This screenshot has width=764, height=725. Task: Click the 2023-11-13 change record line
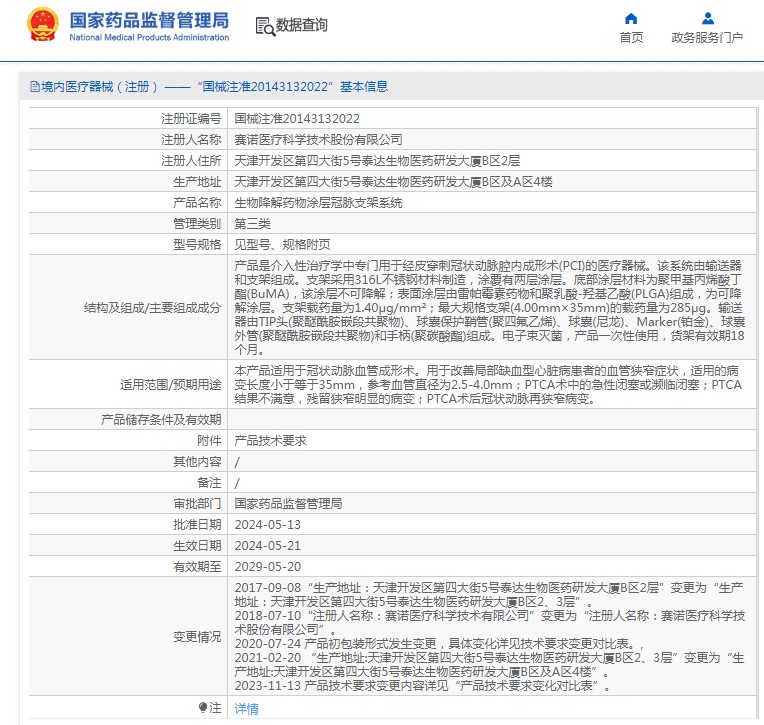coord(422,686)
